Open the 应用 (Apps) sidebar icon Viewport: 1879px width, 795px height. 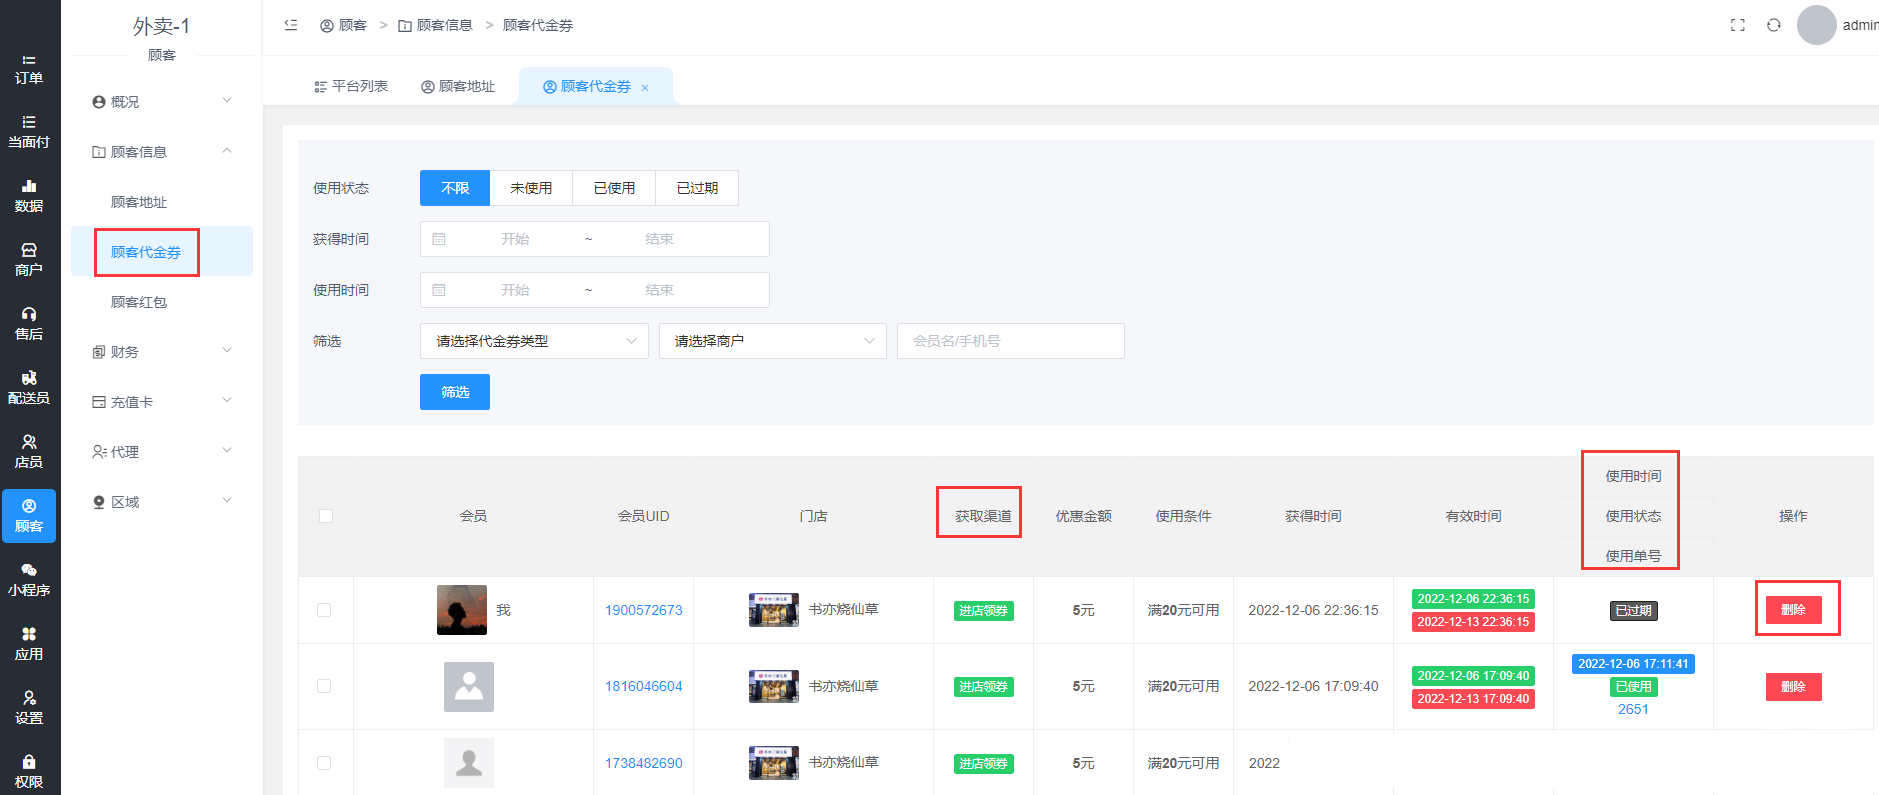pos(29,644)
